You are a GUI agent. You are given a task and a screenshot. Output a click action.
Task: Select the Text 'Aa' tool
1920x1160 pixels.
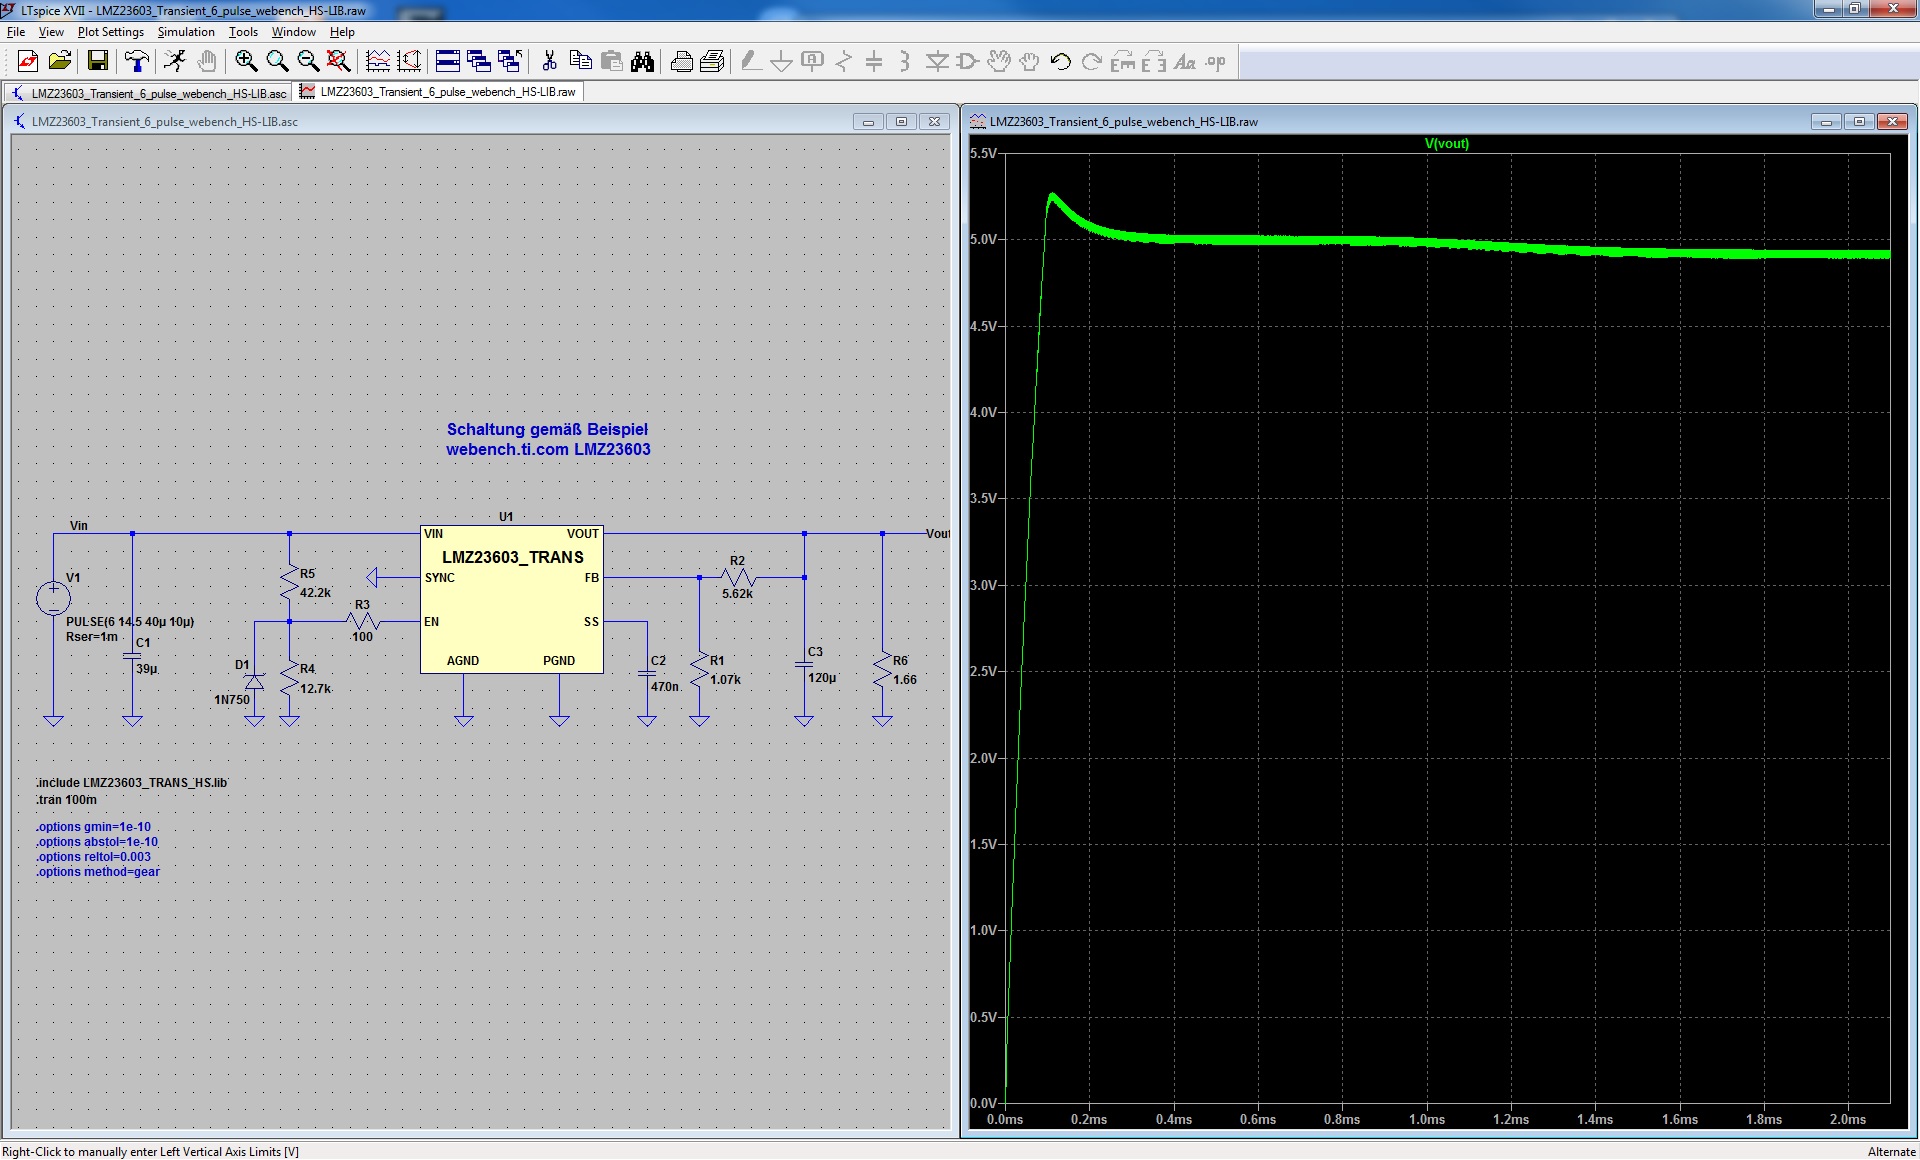pos(1185,62)
